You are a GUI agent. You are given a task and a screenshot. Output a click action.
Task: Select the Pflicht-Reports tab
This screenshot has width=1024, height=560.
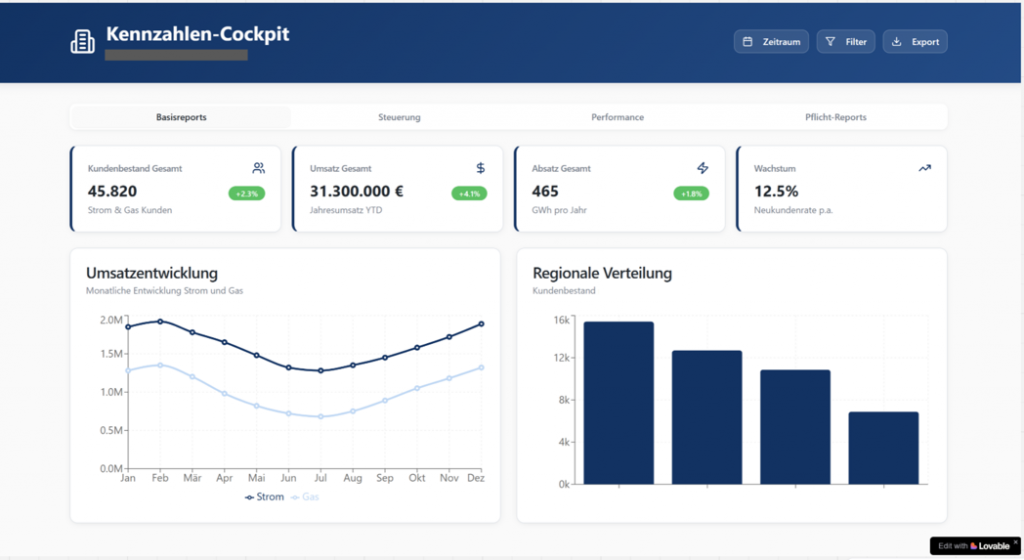[836, 117]
